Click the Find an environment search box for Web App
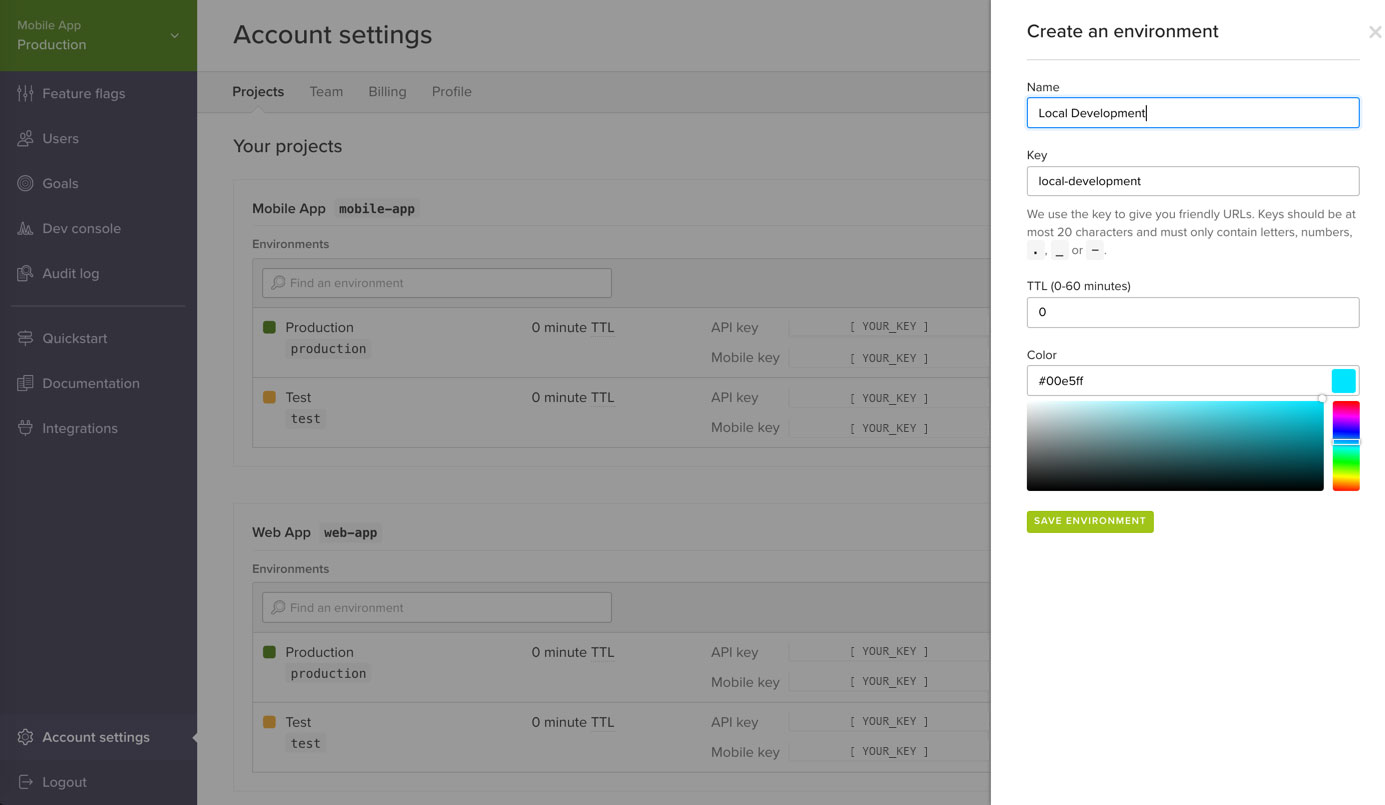This screenshot has width=1385, height=805. [x=436, y=607]
